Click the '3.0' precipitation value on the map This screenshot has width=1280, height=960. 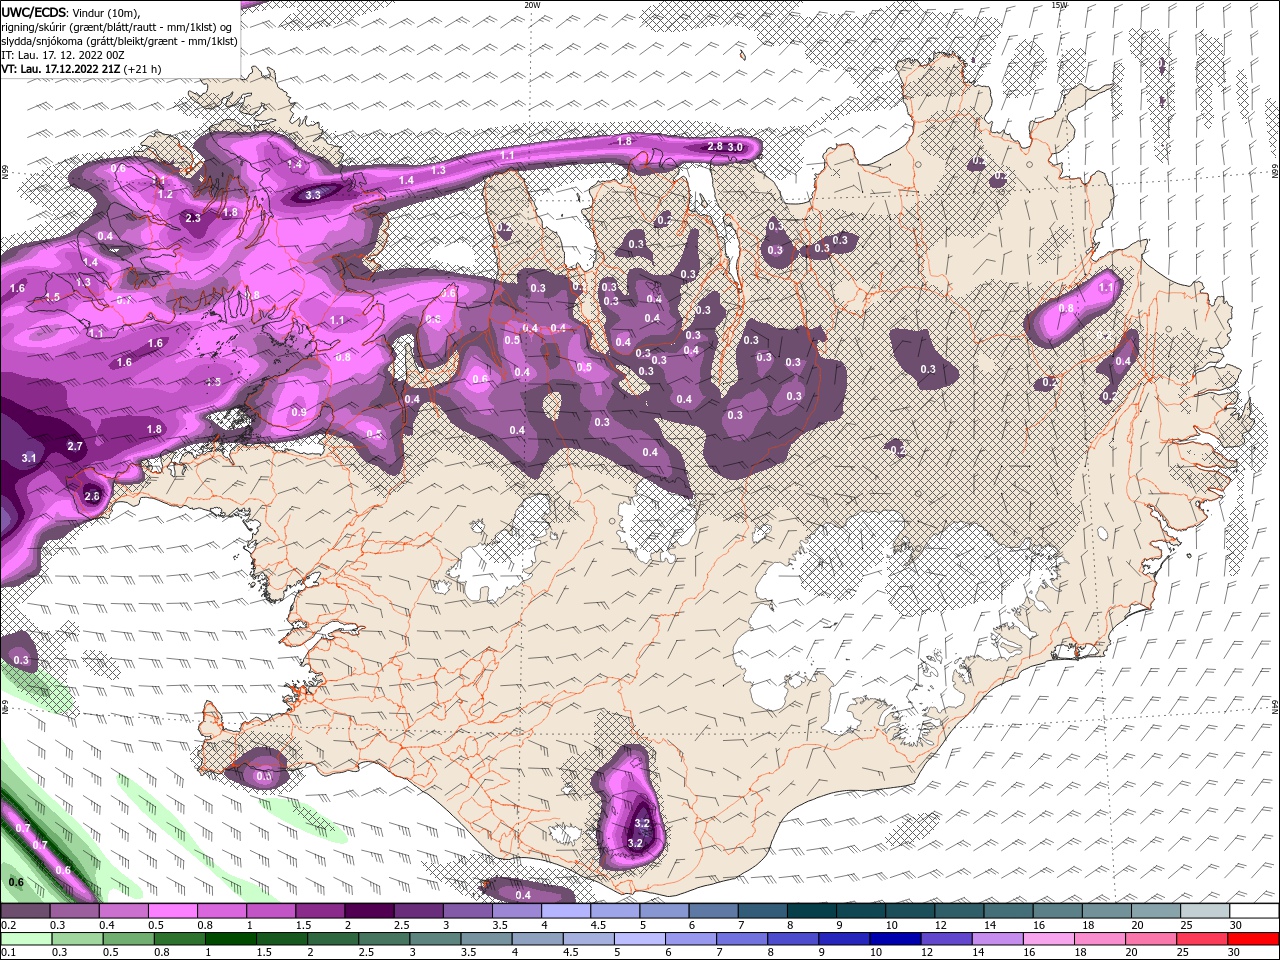[734, 147]
